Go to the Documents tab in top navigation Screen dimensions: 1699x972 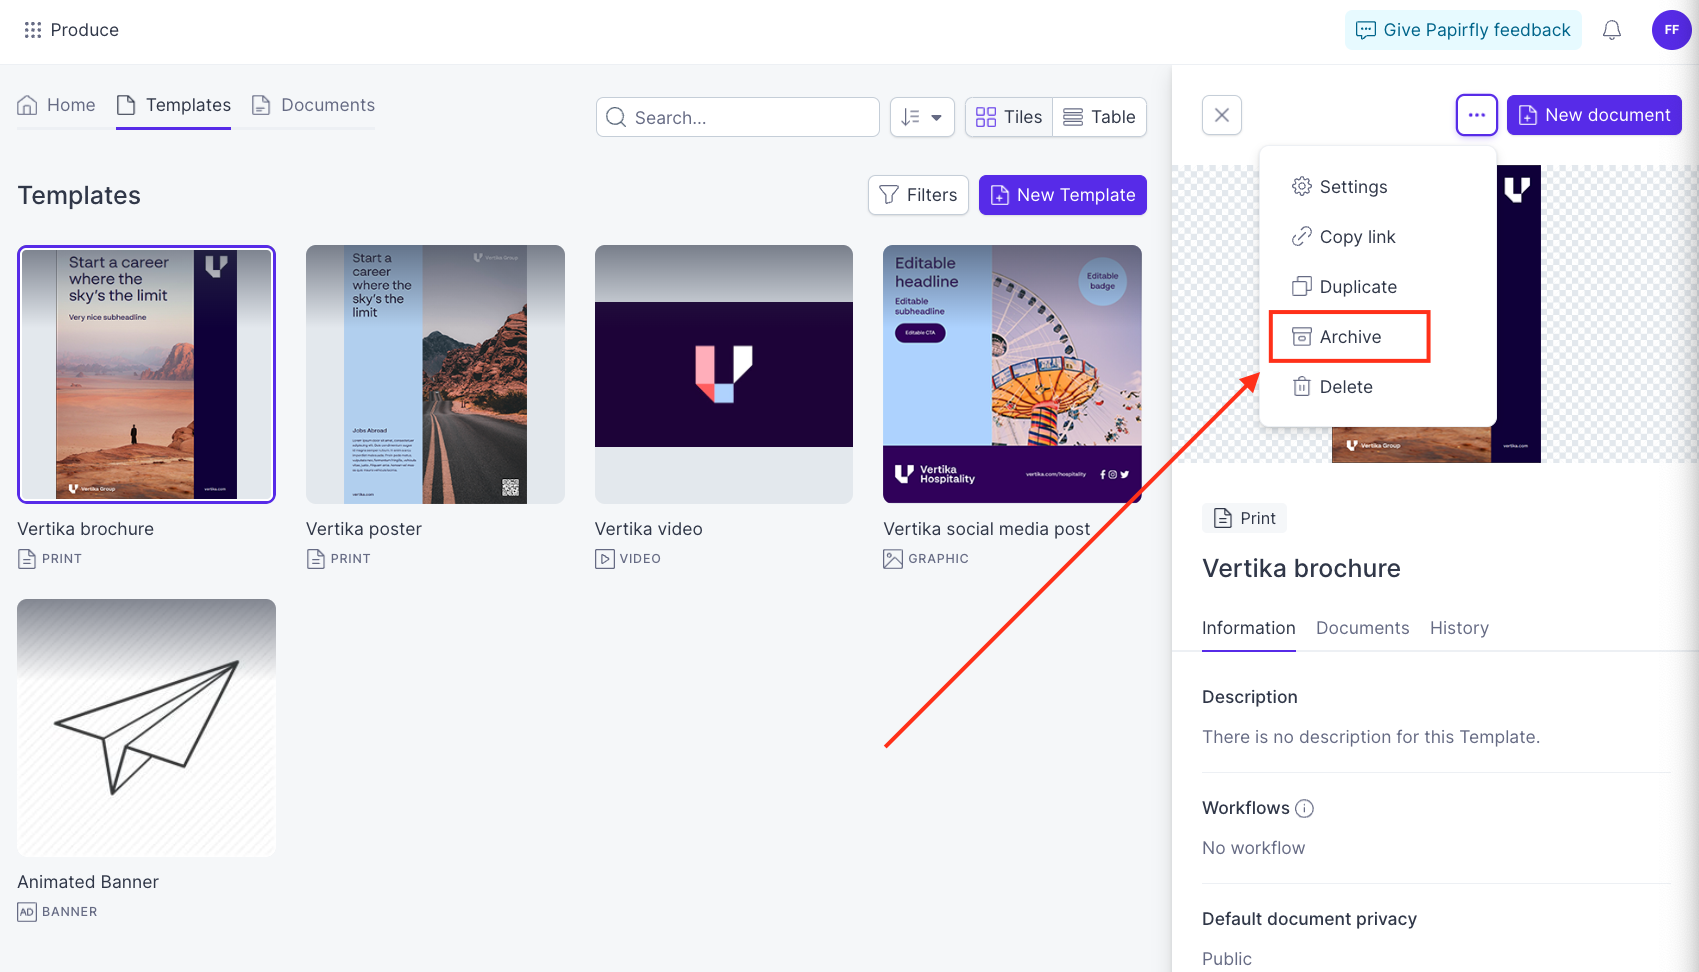313,105
